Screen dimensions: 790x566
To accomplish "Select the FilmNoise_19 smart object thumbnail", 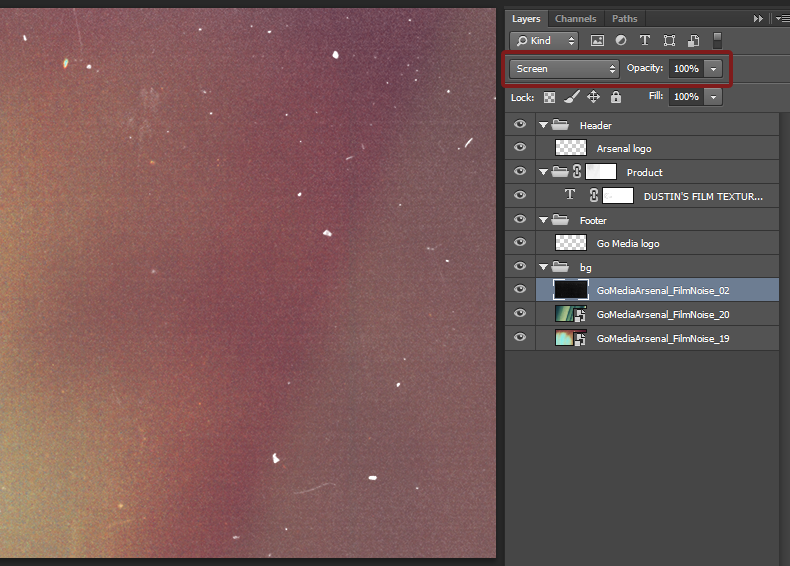I will [x=570, y=338].
